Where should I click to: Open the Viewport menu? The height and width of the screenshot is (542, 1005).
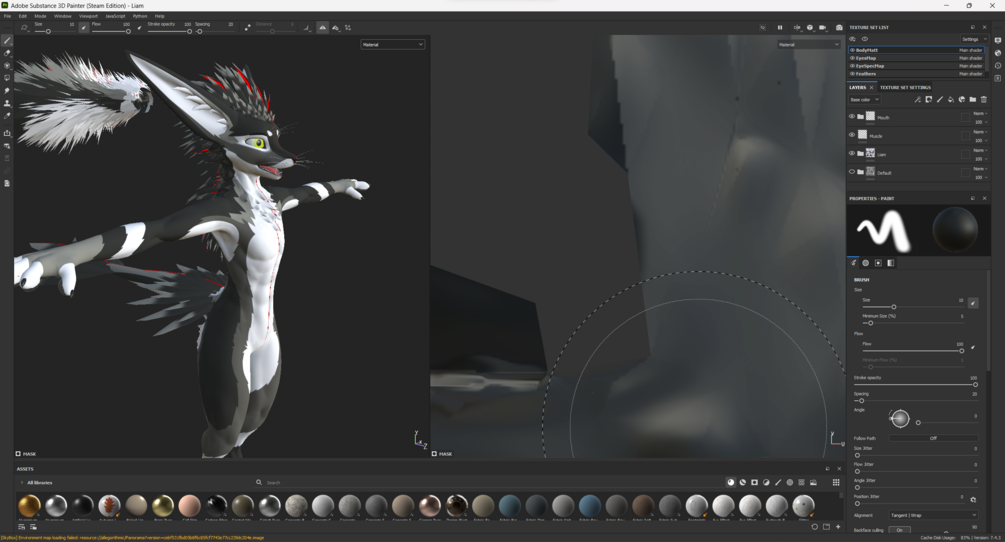coord(88,16)
